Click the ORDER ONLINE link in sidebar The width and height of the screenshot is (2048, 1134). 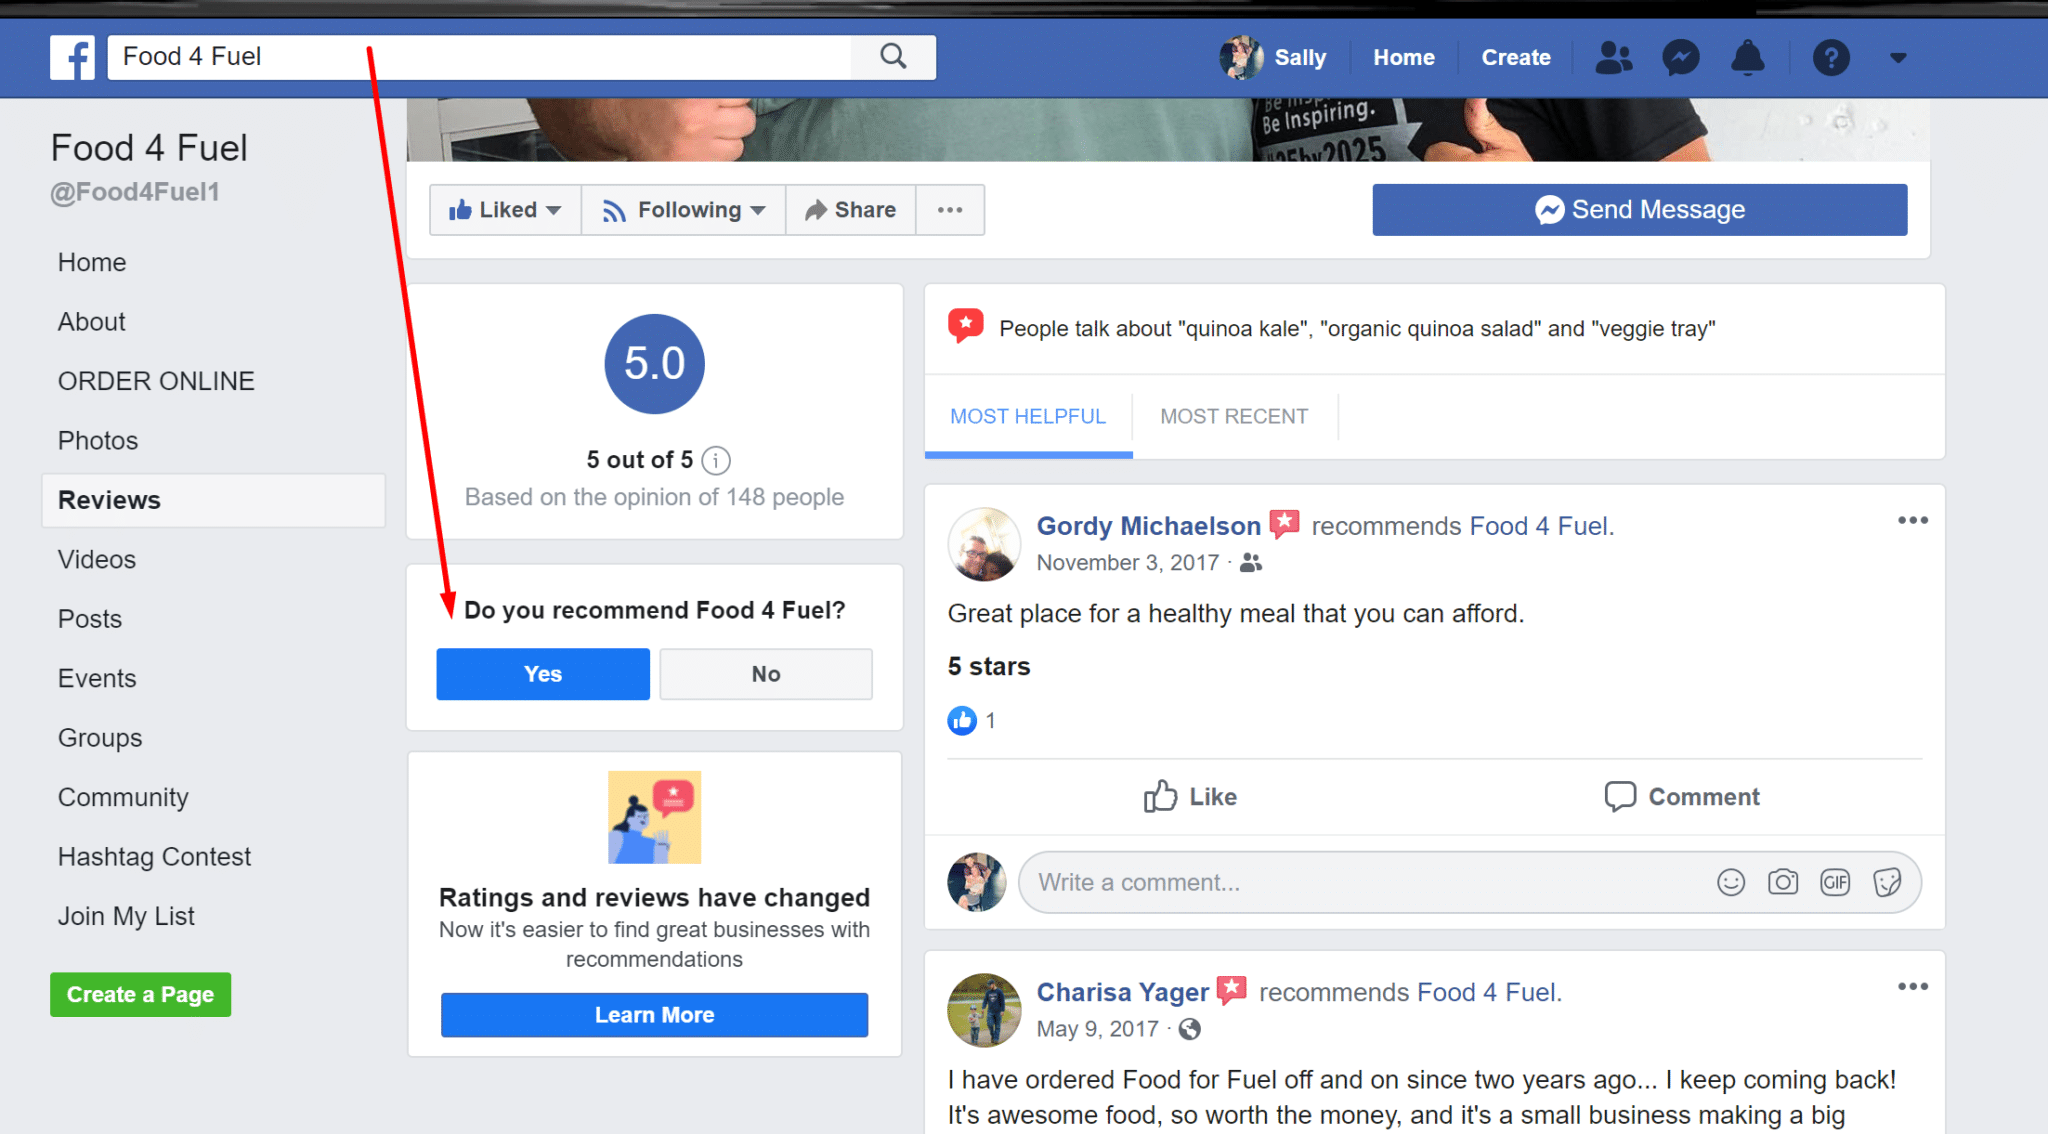[156, 380]
